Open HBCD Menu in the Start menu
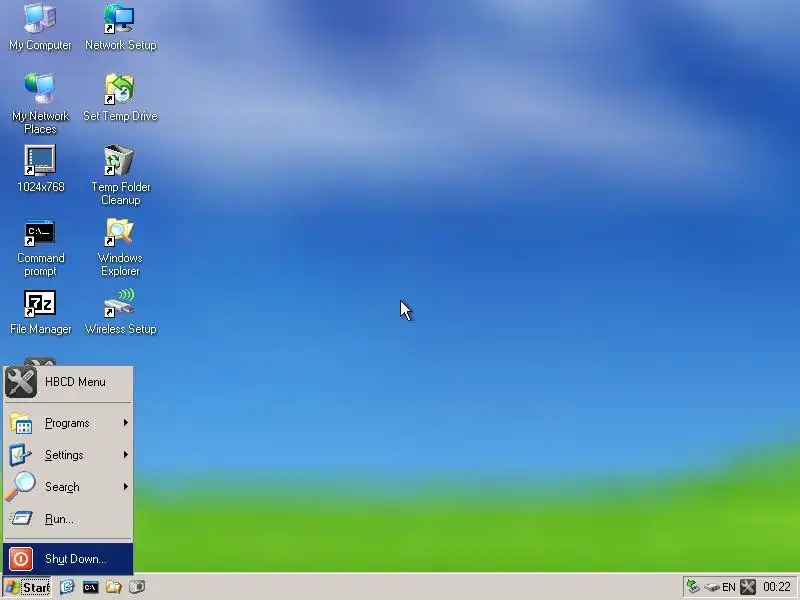Screen dimensions: 800x600 [68, 382]
